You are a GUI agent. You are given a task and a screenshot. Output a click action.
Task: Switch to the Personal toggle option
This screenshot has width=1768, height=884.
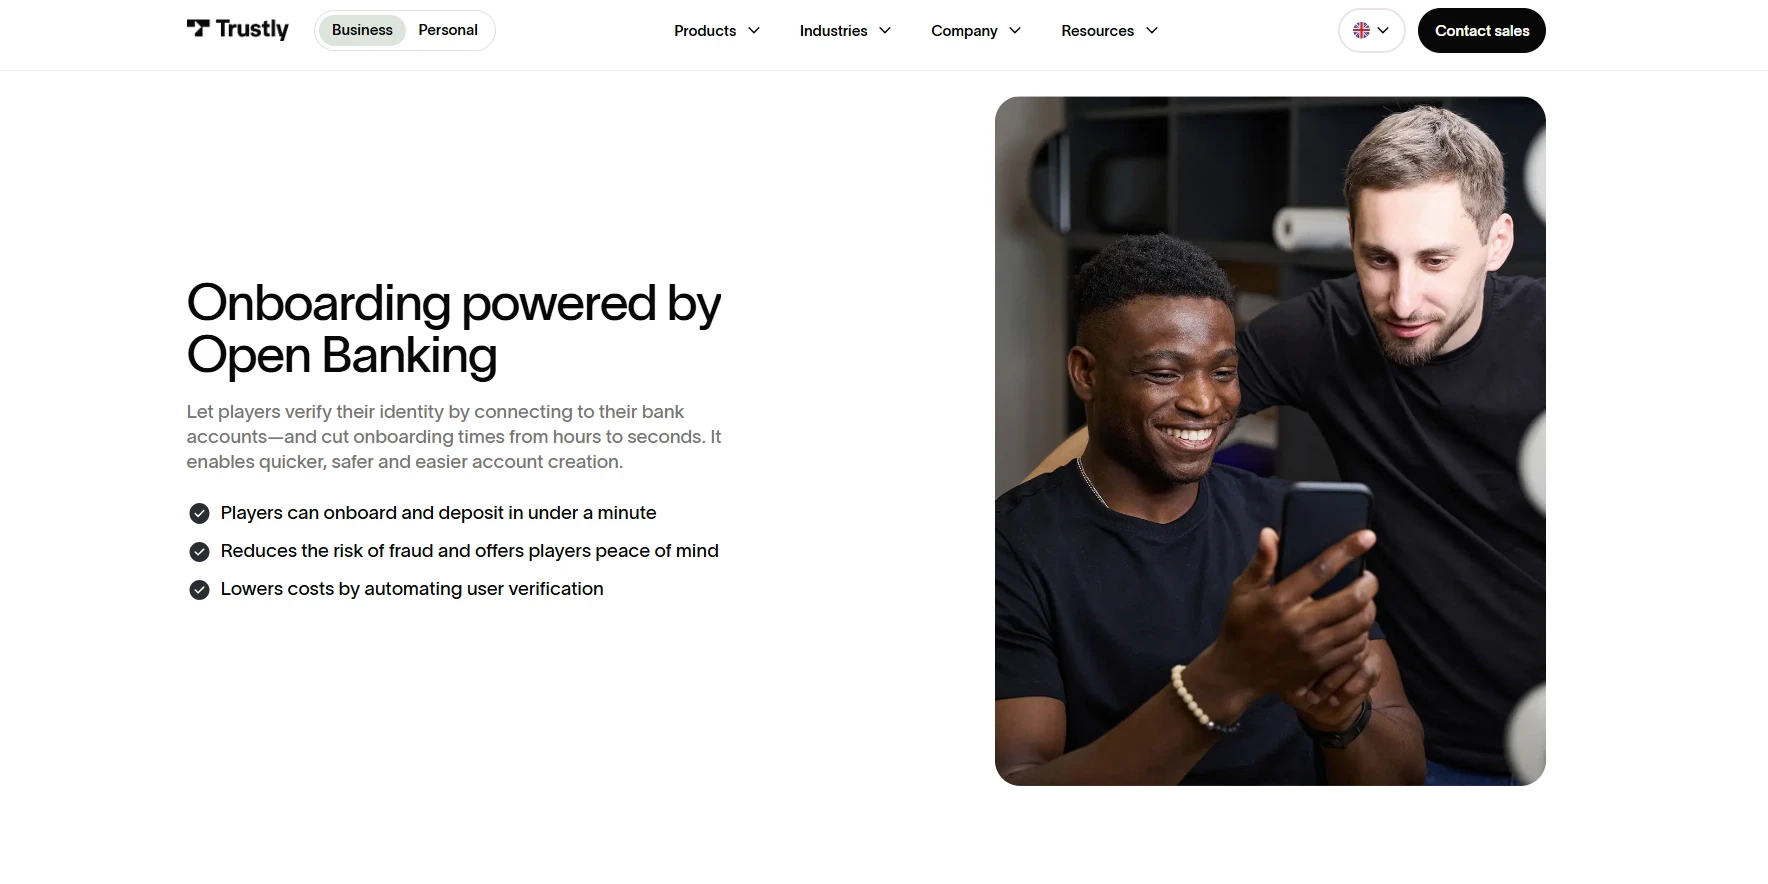tap(448, 30)
